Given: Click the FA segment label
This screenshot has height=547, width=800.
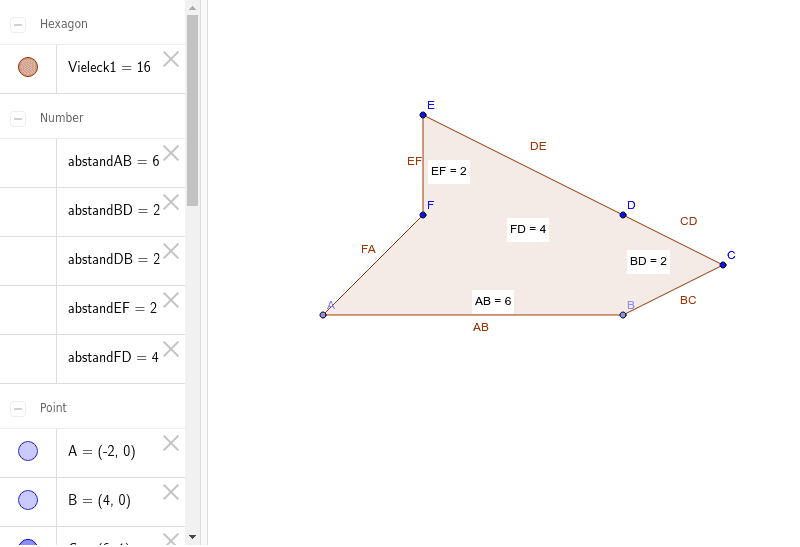Looking at the screenshot, I should (368, 250).
